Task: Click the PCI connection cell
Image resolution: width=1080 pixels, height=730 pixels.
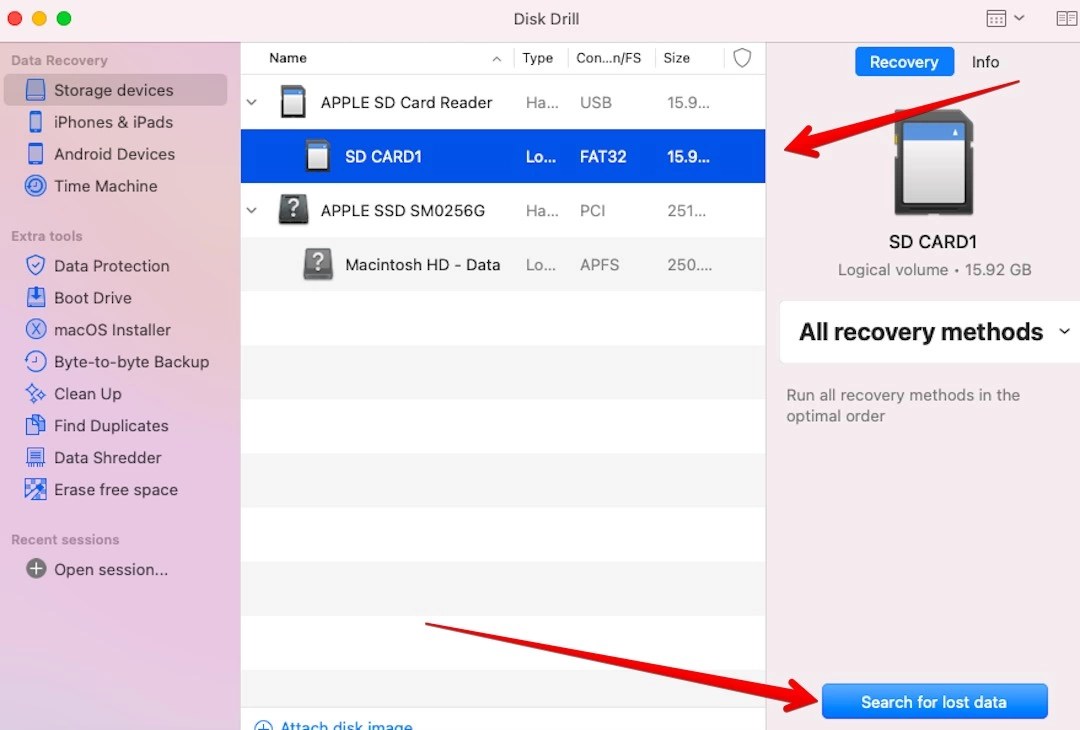Action: pos(592,210)
